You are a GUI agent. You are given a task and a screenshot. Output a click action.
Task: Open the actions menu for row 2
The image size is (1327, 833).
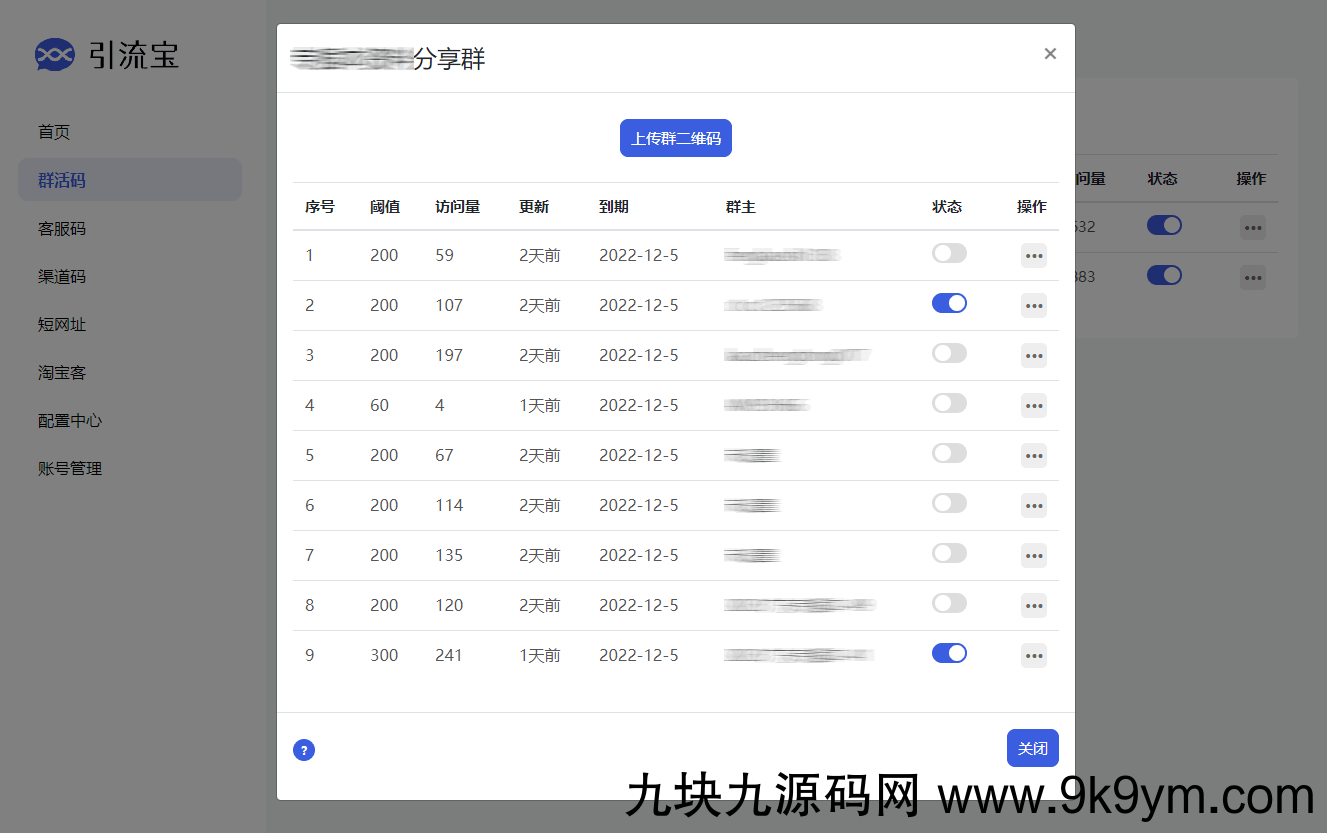(x=1033, y=306)
